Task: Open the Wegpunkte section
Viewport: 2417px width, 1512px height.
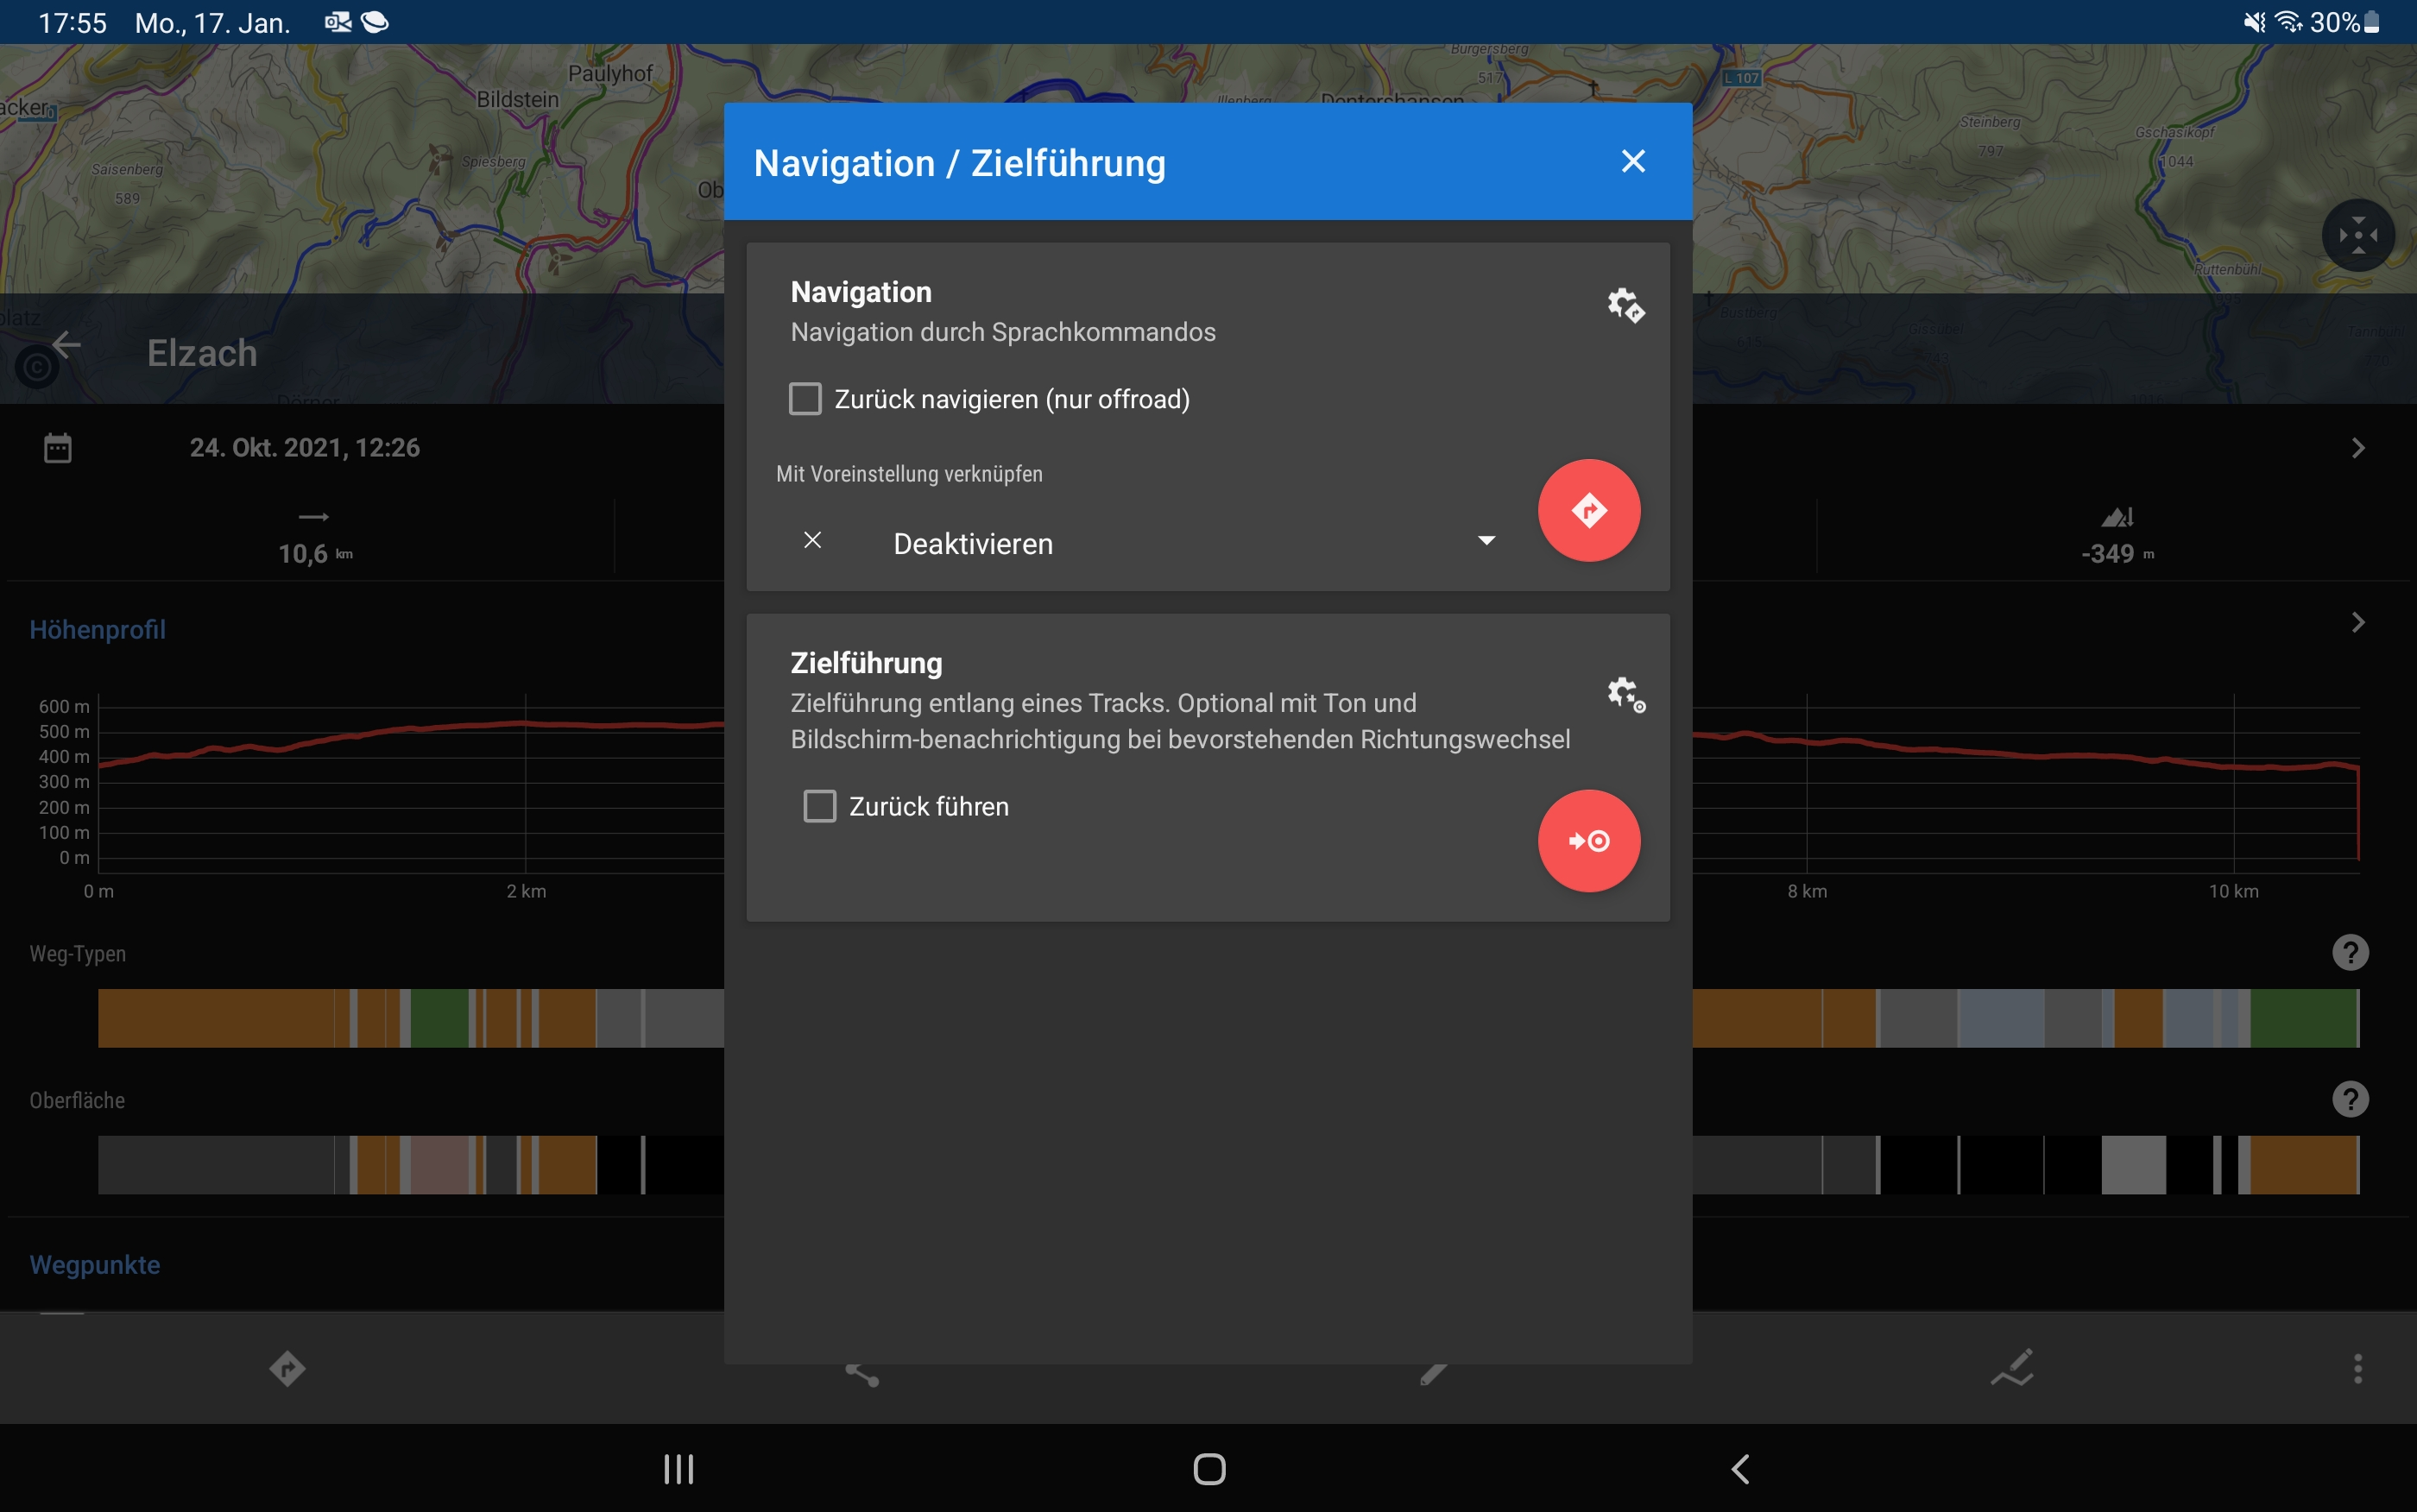Action: [95, 1264]
